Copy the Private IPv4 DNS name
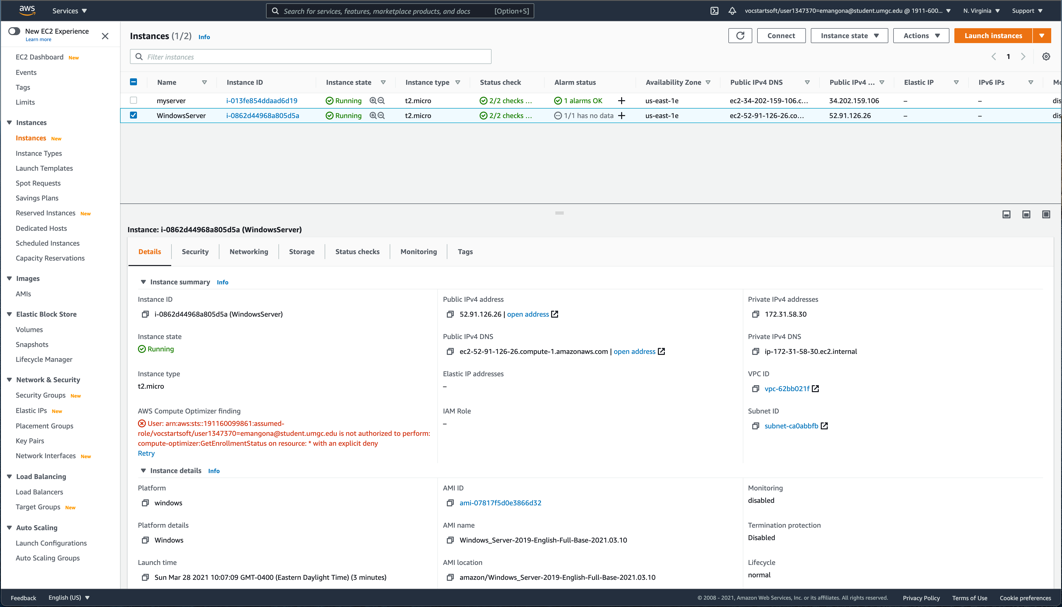Screen dimensions: 1062x607 click(755, 352)
